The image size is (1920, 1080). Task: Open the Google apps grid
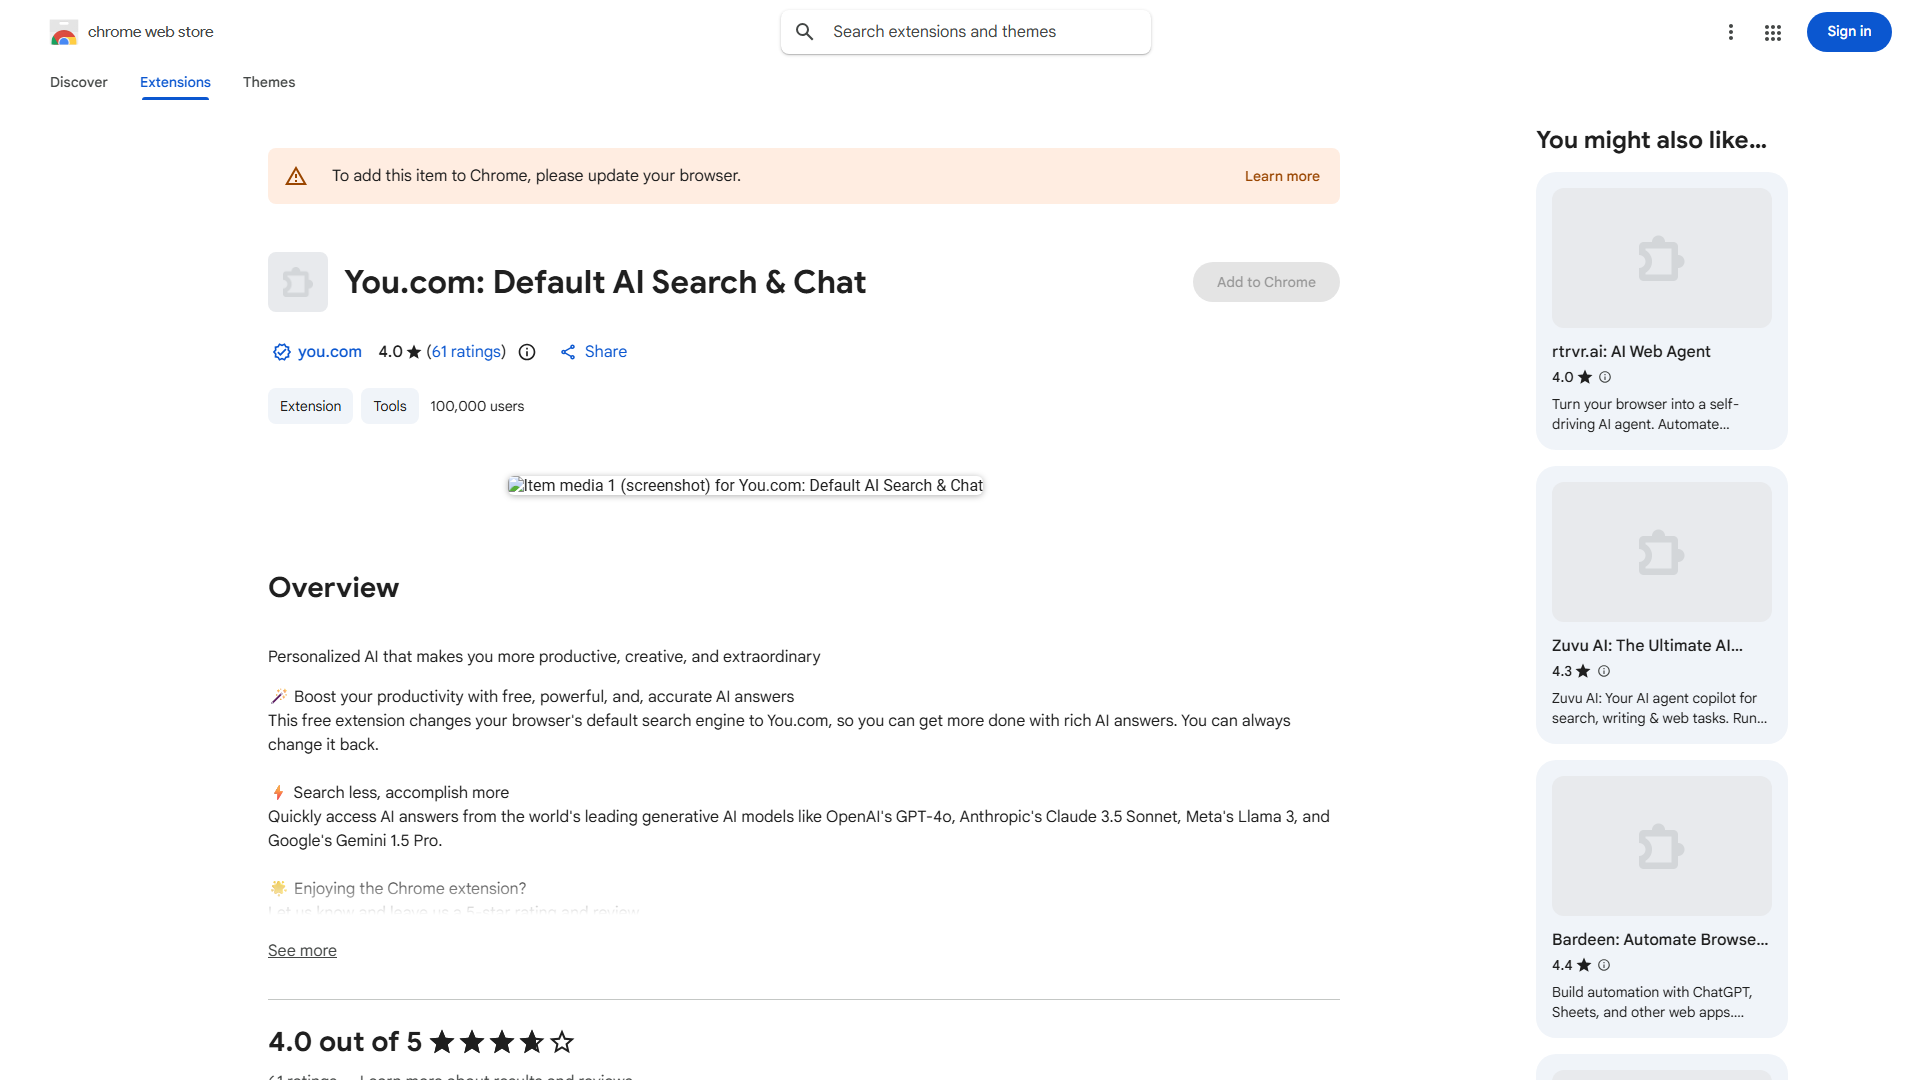pyautogui.click(x=1773, y=33)
